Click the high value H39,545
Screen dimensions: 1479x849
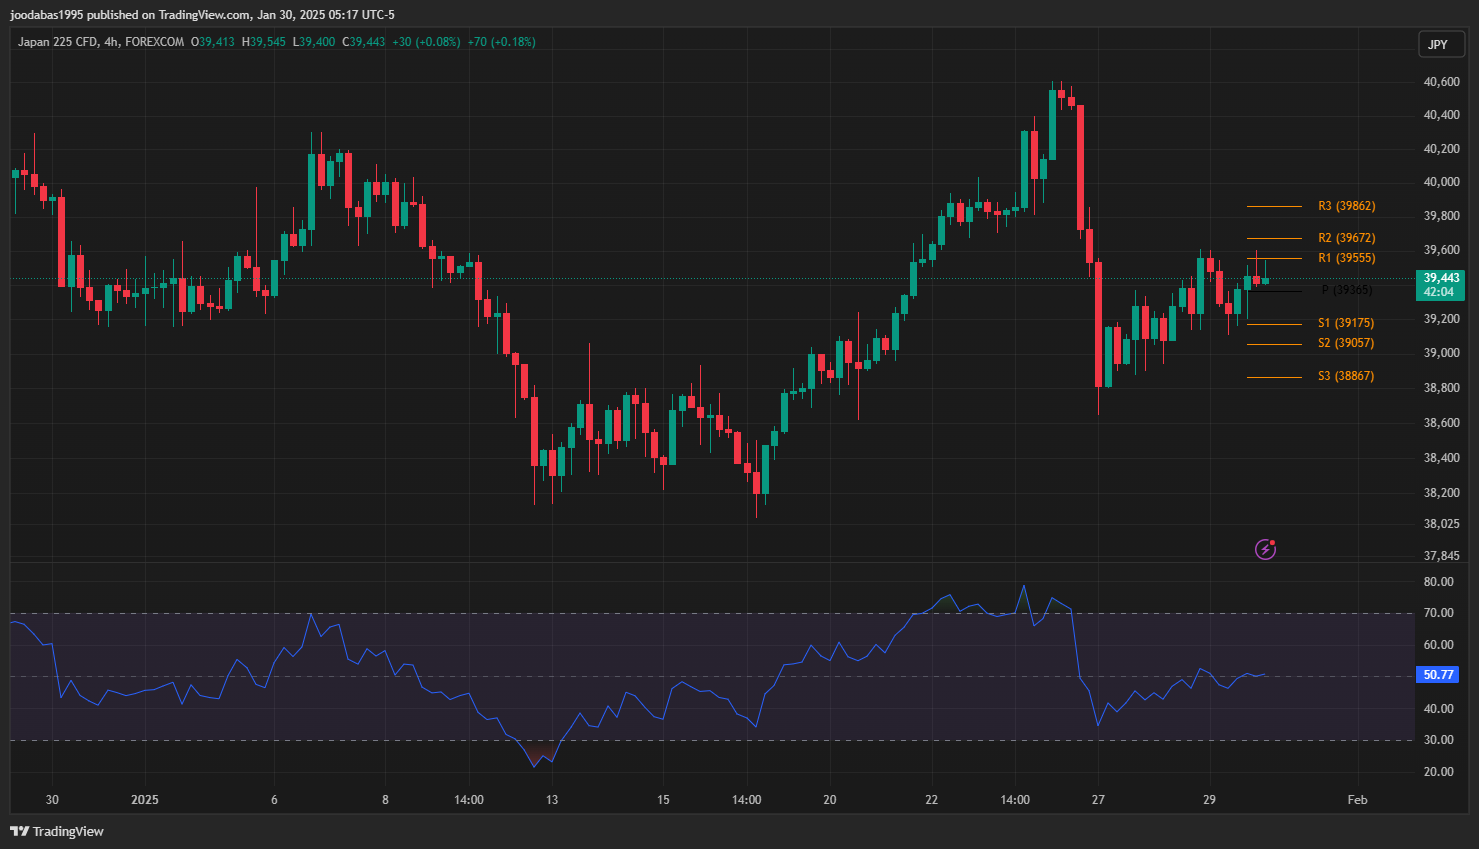[x=264, y=42]
